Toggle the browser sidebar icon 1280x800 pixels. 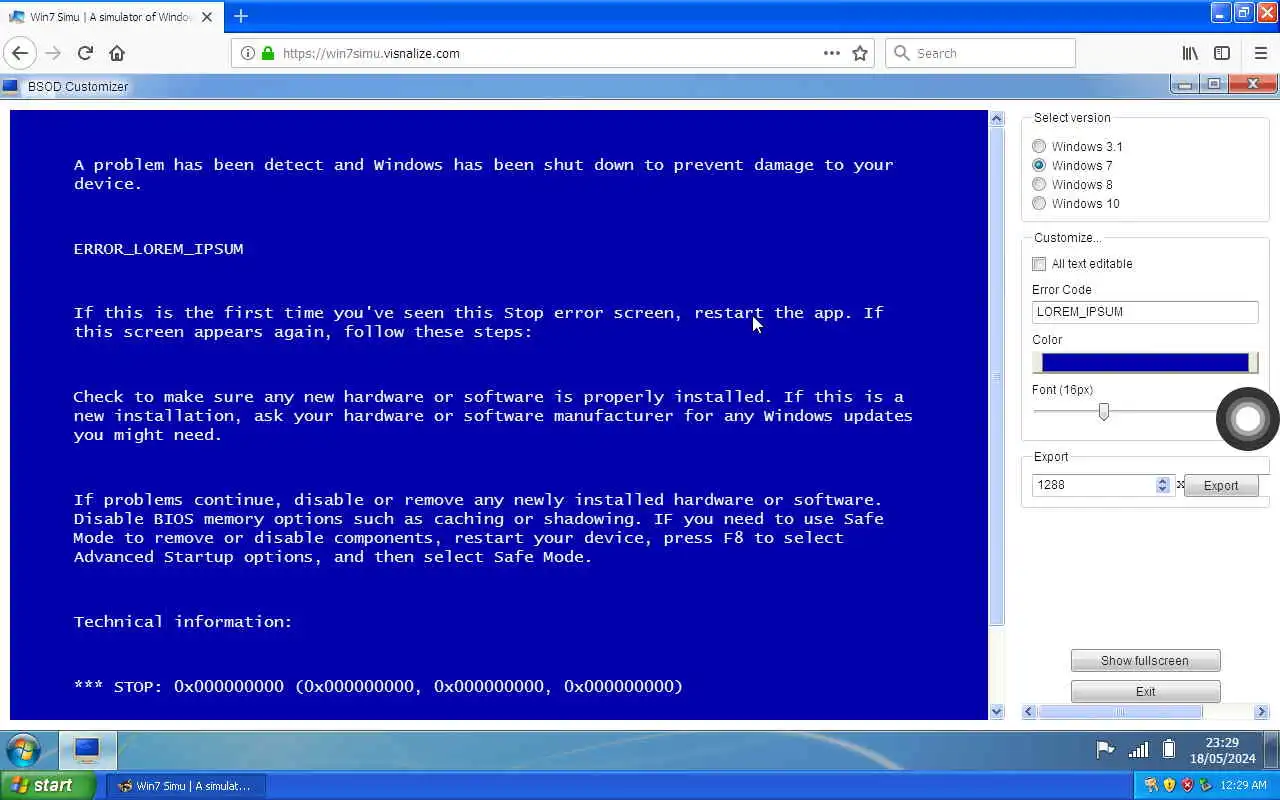point(1222,53)
